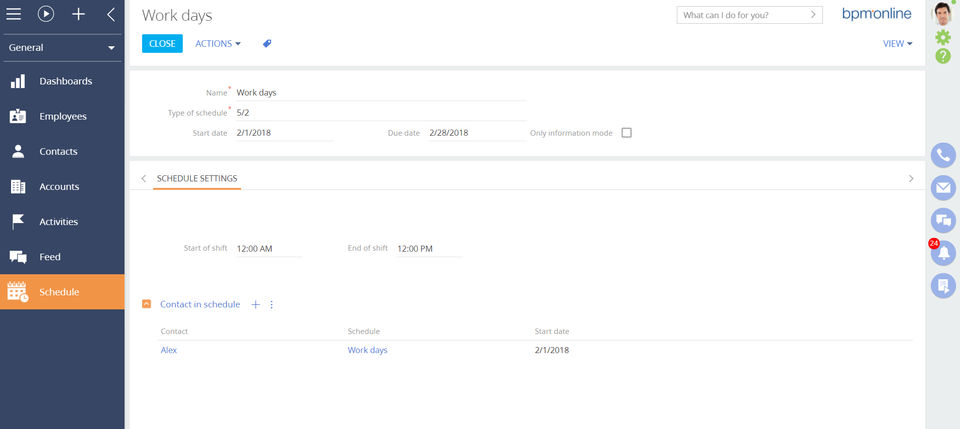The height and width of the screenshot is (429, 960).
Task: Open the email panel
Action: click(943, 187)
